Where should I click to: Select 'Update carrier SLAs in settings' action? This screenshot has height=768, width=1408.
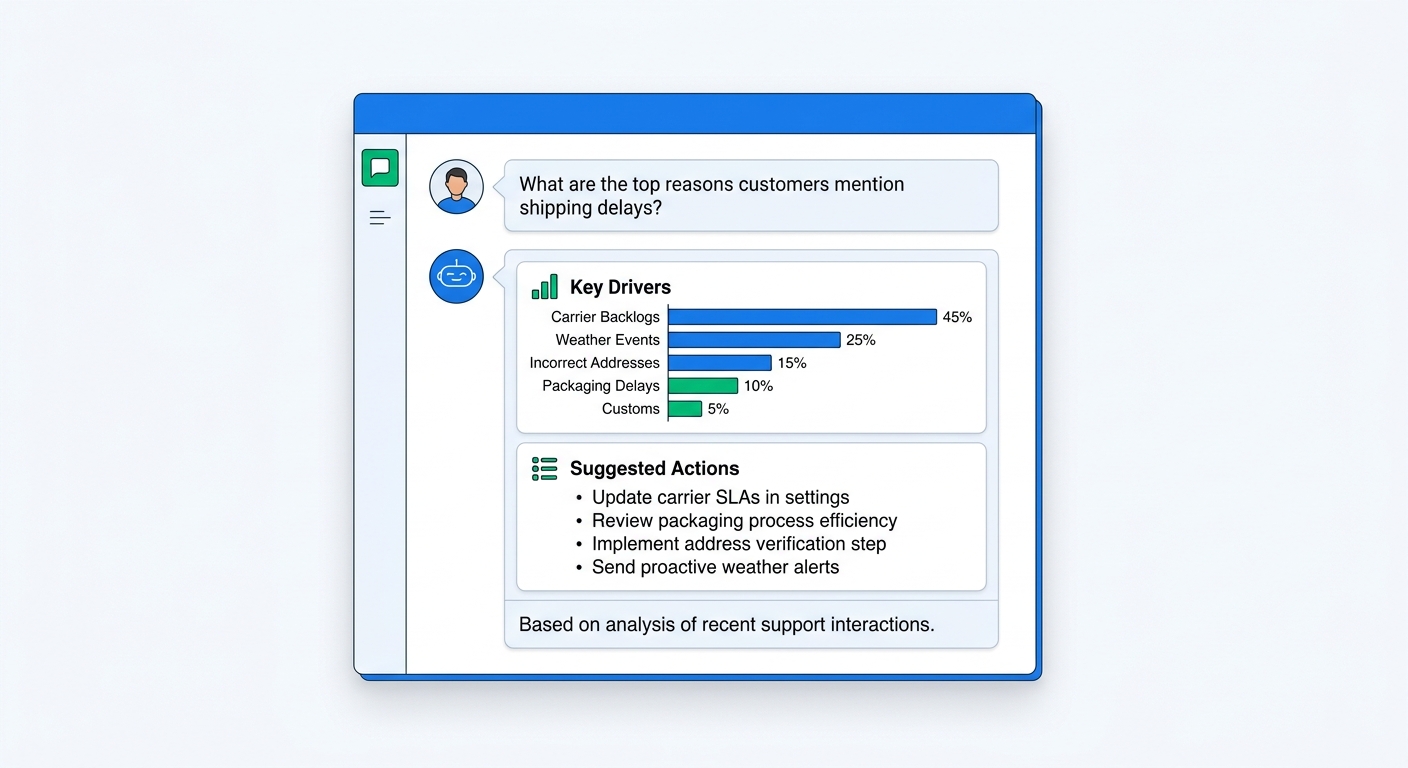(x=720, y=498)
